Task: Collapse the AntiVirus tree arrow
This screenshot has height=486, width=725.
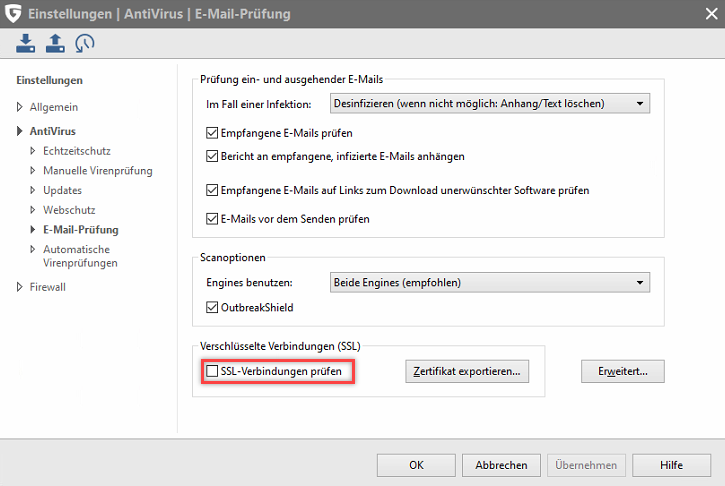Action: pos(19,131)
